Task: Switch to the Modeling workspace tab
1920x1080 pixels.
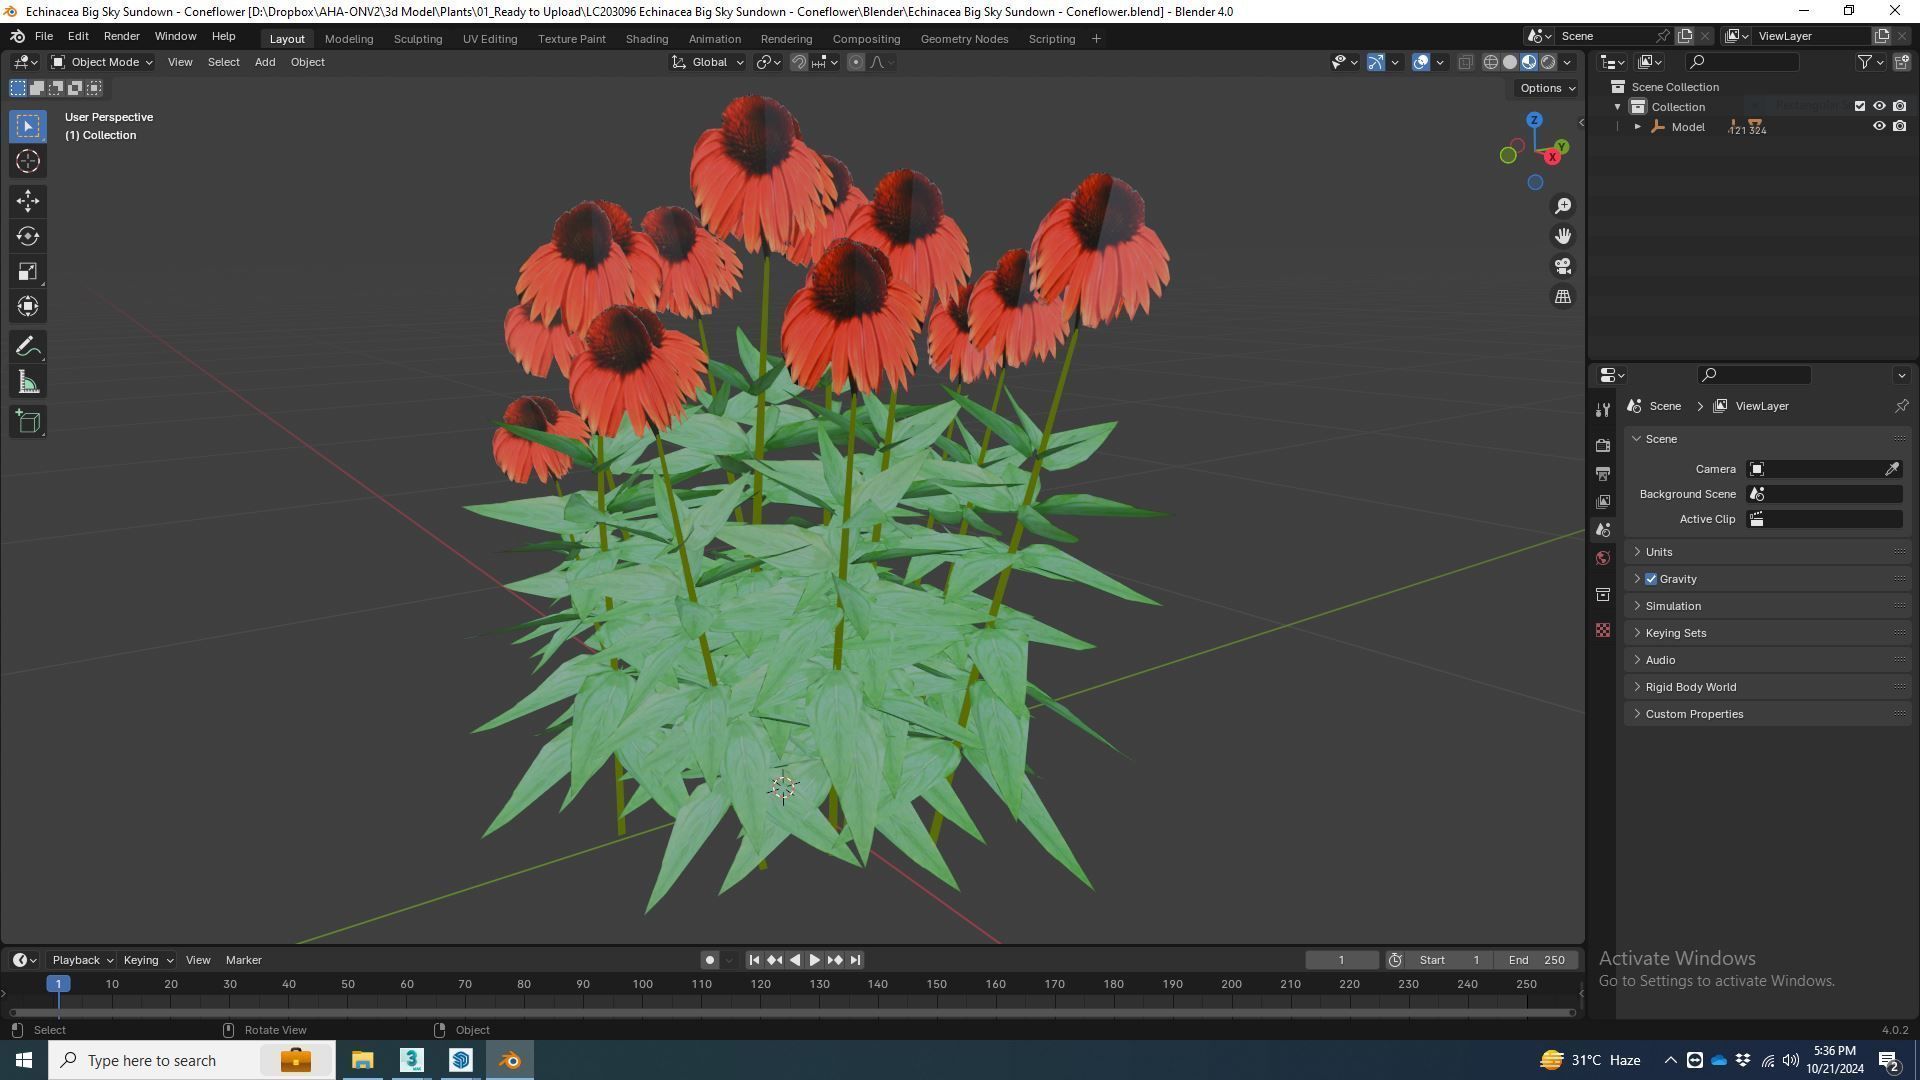Action: (x=349, y=39)
